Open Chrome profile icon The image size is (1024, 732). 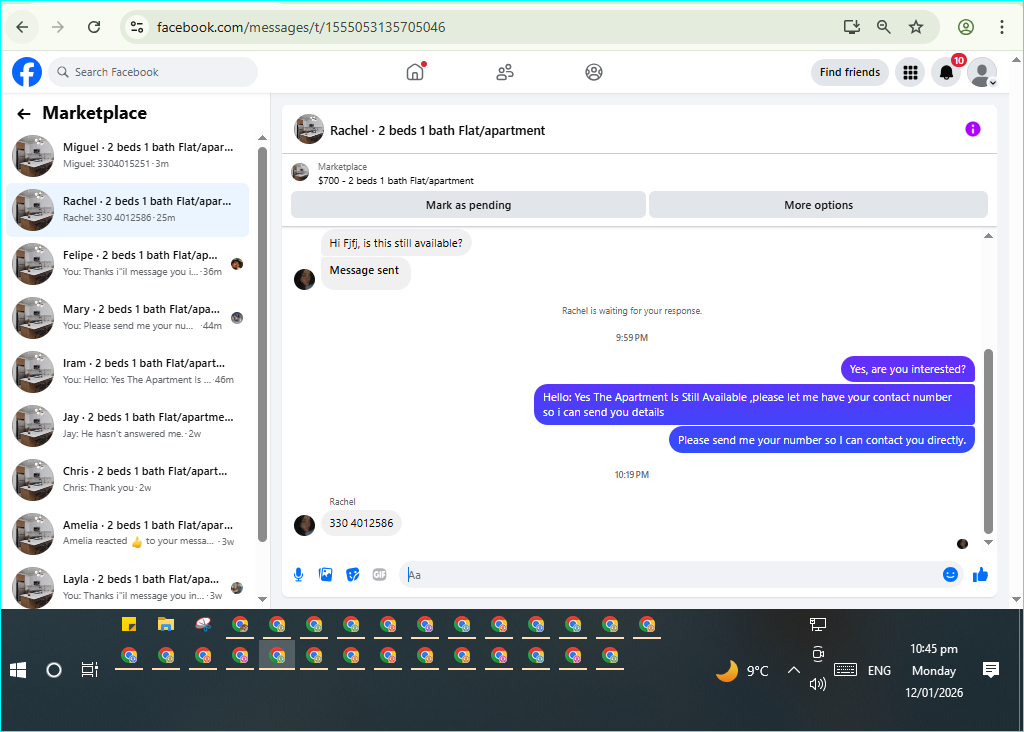tap(966, 27)
